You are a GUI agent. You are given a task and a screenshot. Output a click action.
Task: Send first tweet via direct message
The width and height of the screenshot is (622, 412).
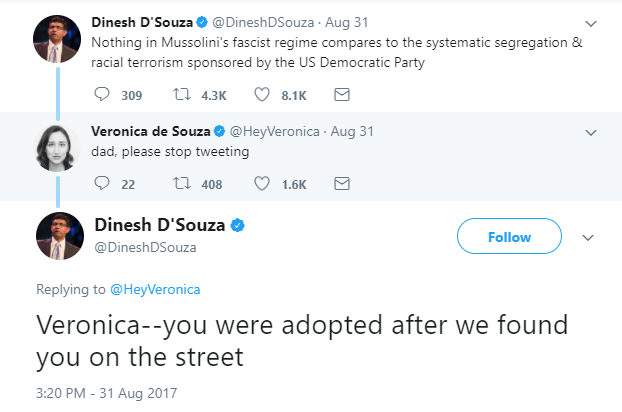(341, 95)
